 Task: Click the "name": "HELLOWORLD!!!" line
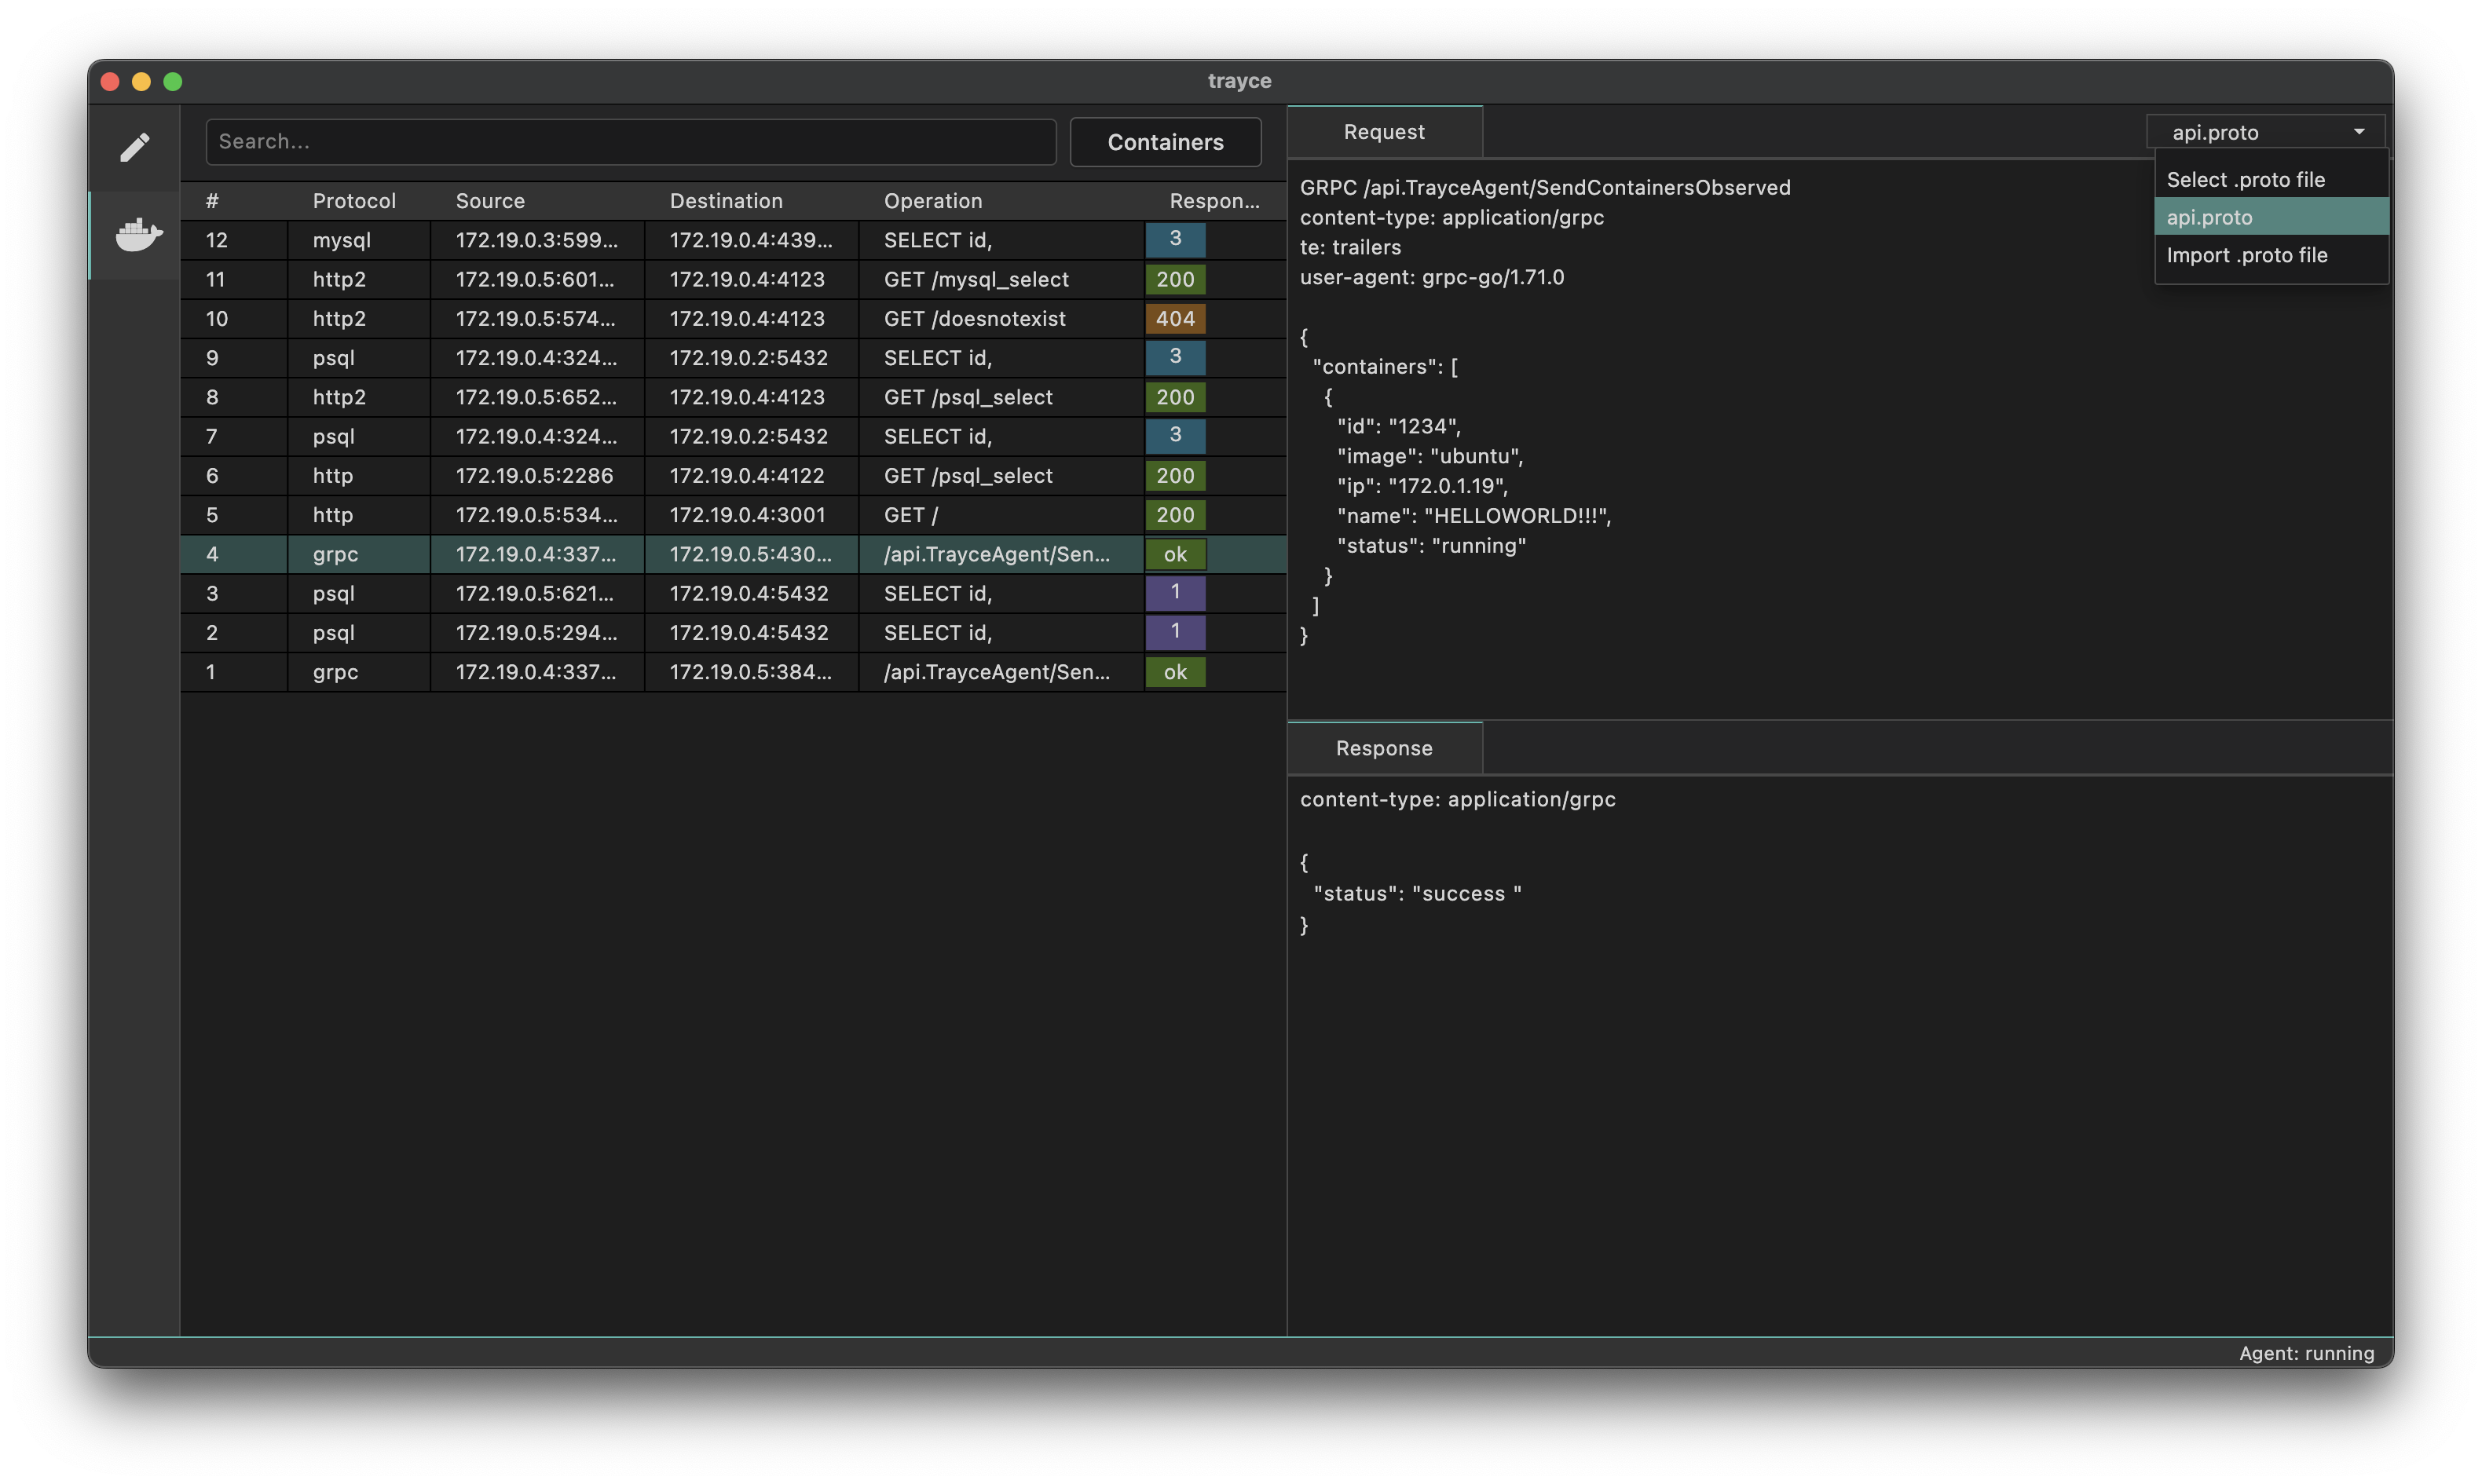(x=1474, y=516)
